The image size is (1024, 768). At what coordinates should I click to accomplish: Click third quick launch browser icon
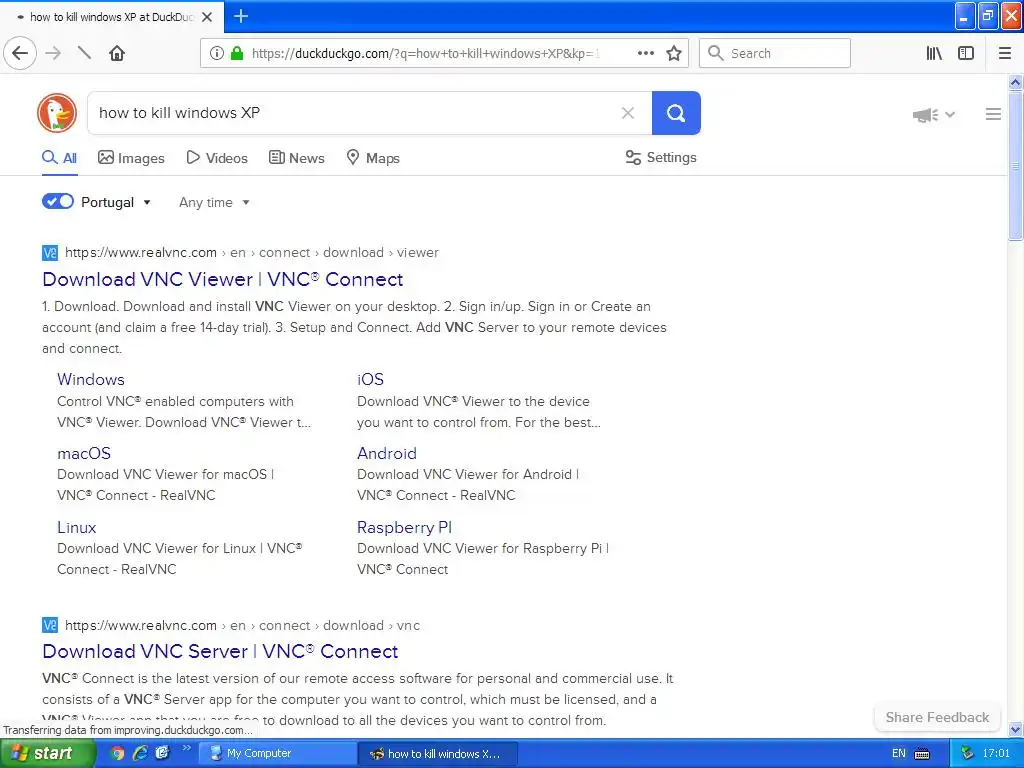pos(162,753)
